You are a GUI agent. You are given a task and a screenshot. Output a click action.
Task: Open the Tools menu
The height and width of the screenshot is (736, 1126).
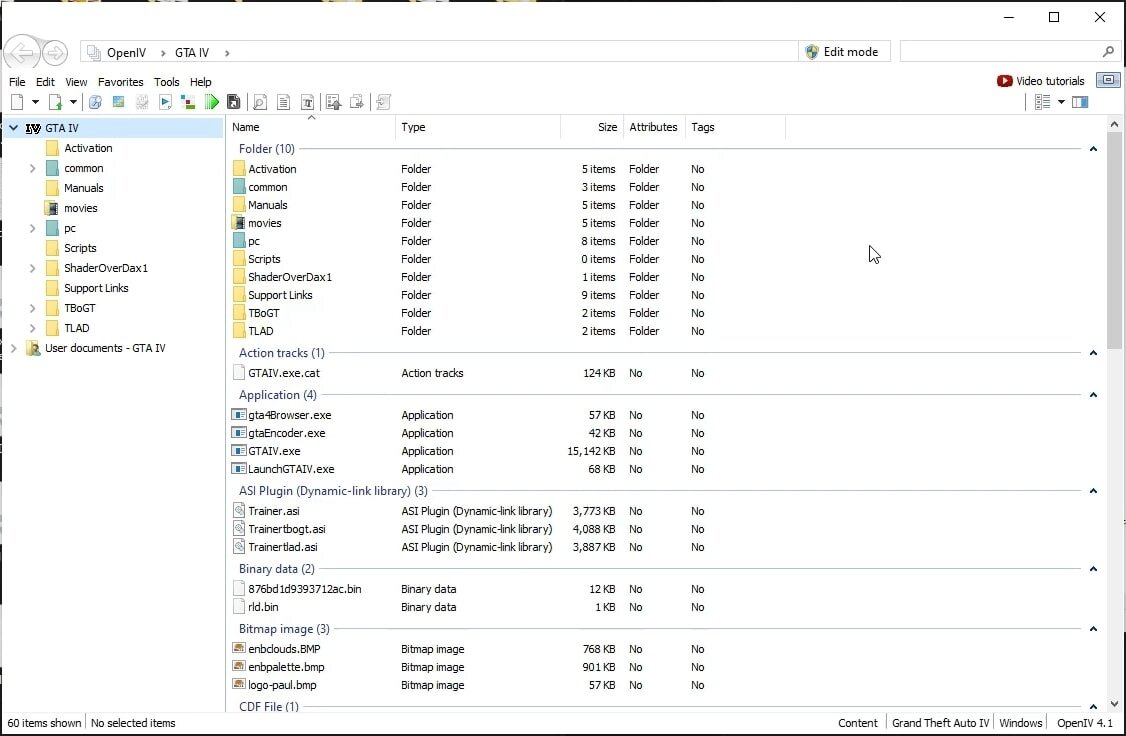point(167,82)
